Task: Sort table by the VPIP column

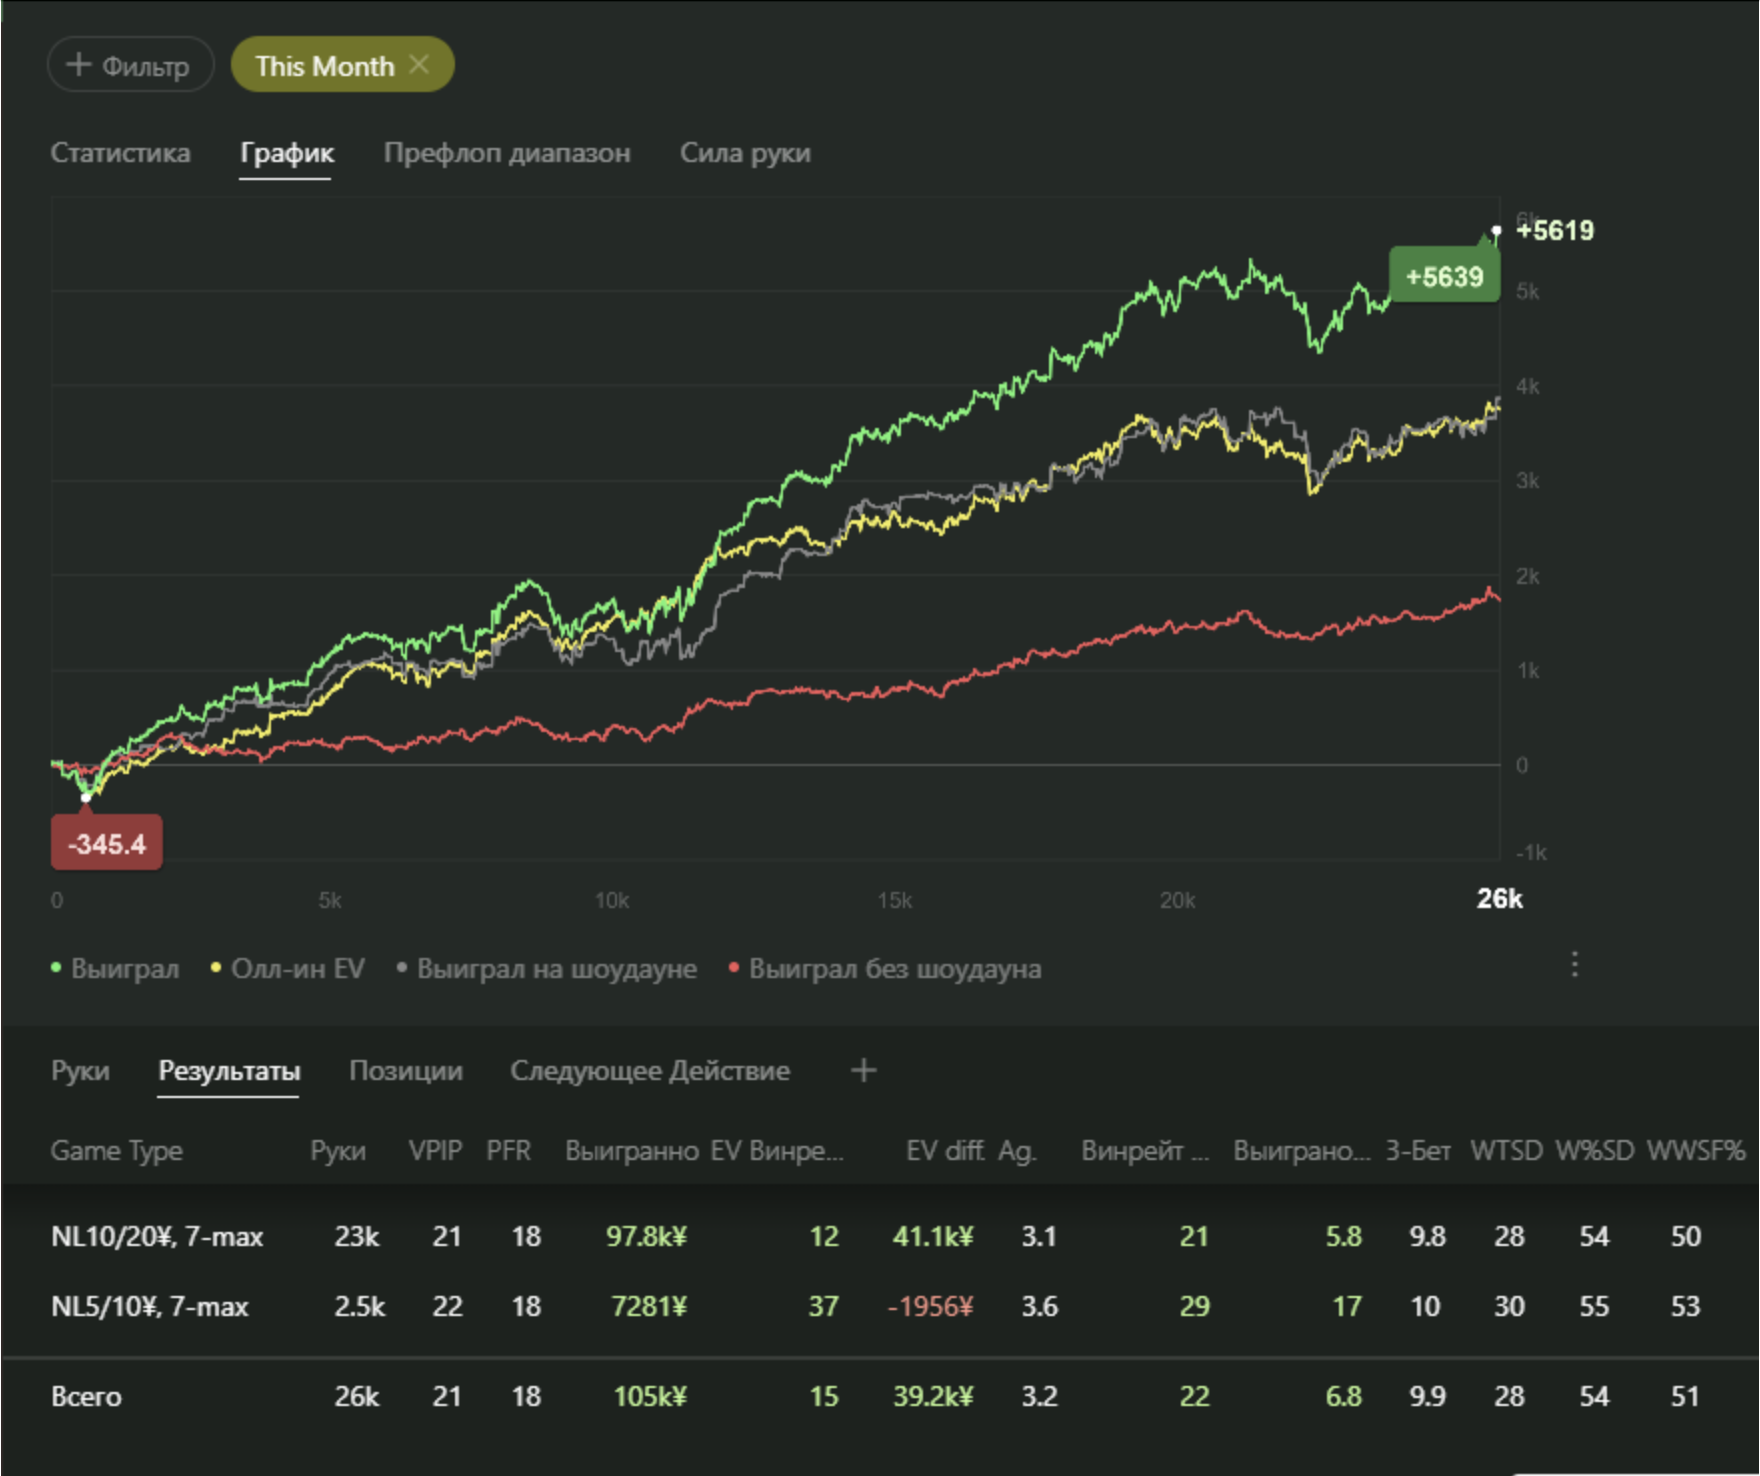Action: pyautogui.click(x=435, y=1151)
